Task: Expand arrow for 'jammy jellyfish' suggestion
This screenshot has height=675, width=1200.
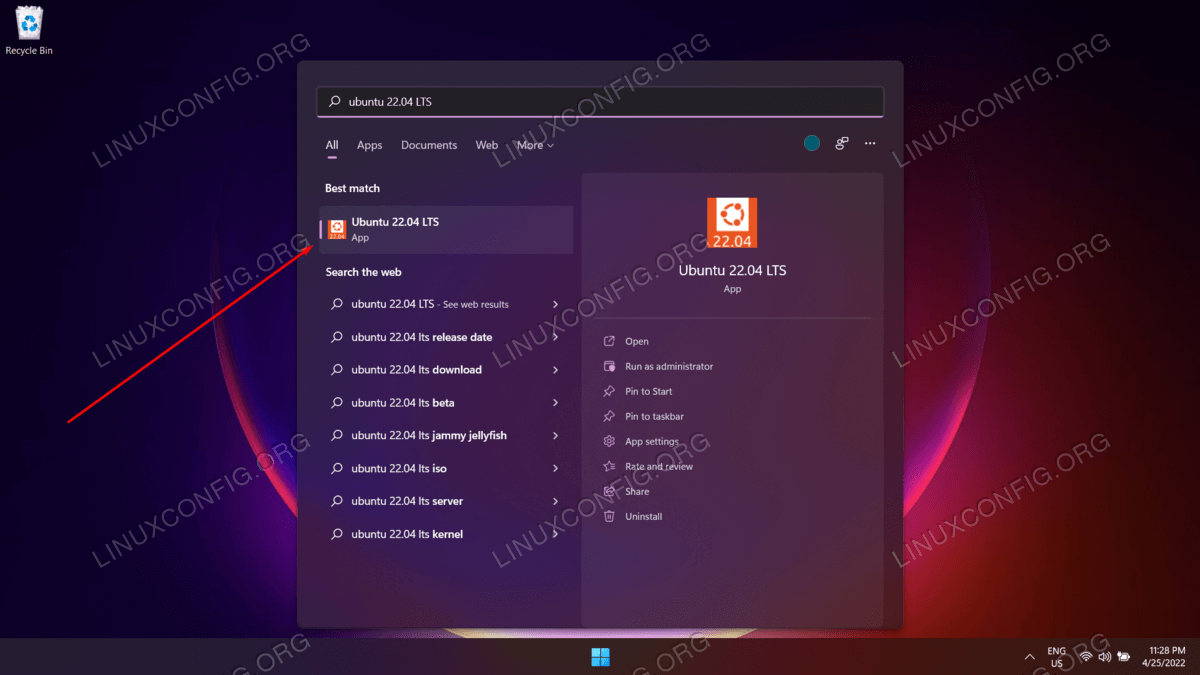Action: (556, 435)
